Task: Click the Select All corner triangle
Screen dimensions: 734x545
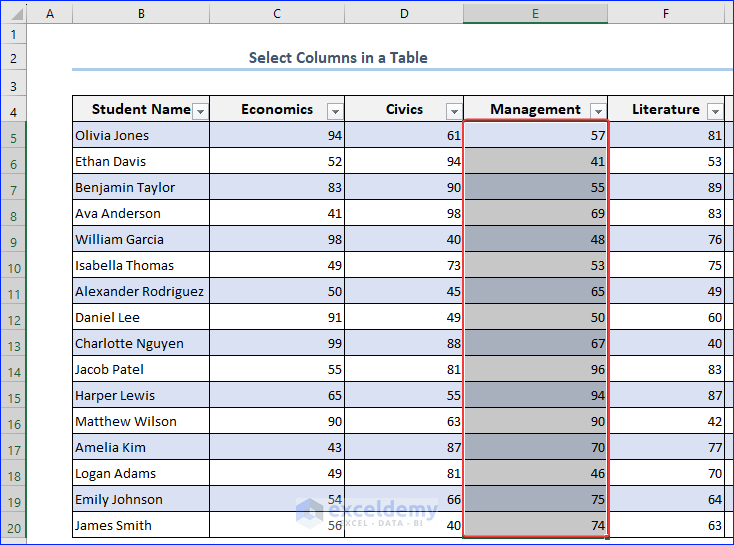Action: coord(15,14)
